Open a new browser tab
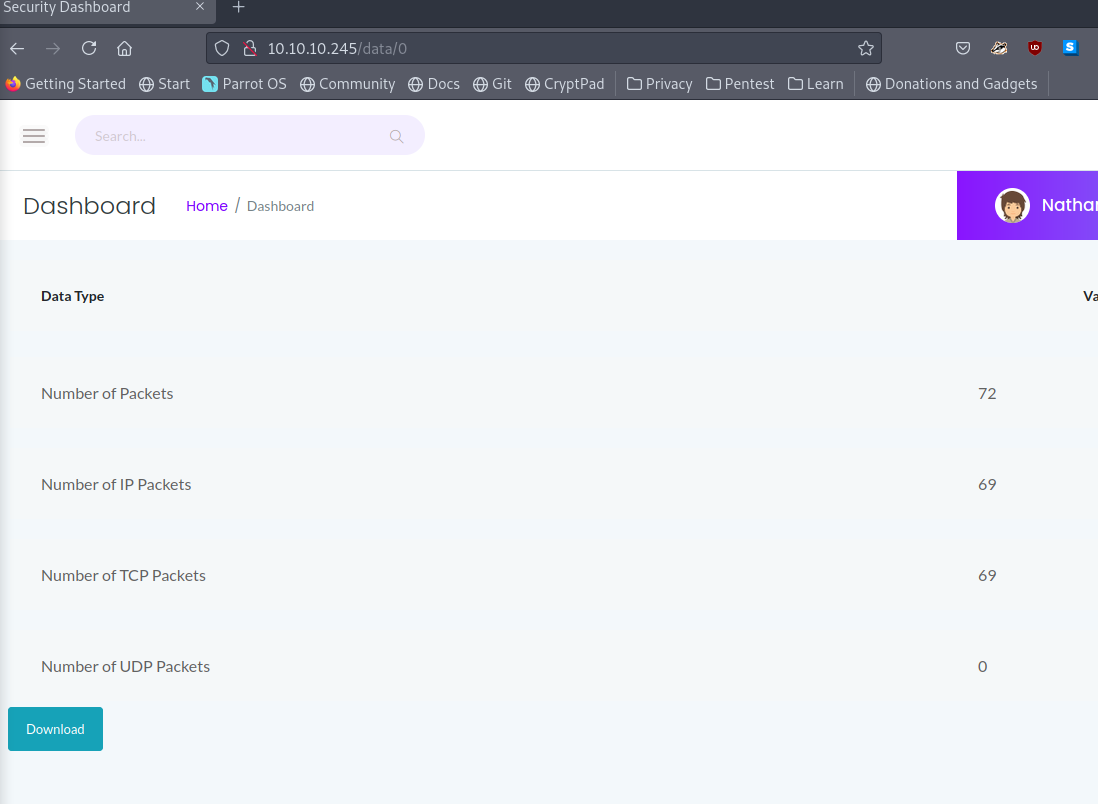The width and height of the screenshot is (1098, 804). [x=238, y=8]
